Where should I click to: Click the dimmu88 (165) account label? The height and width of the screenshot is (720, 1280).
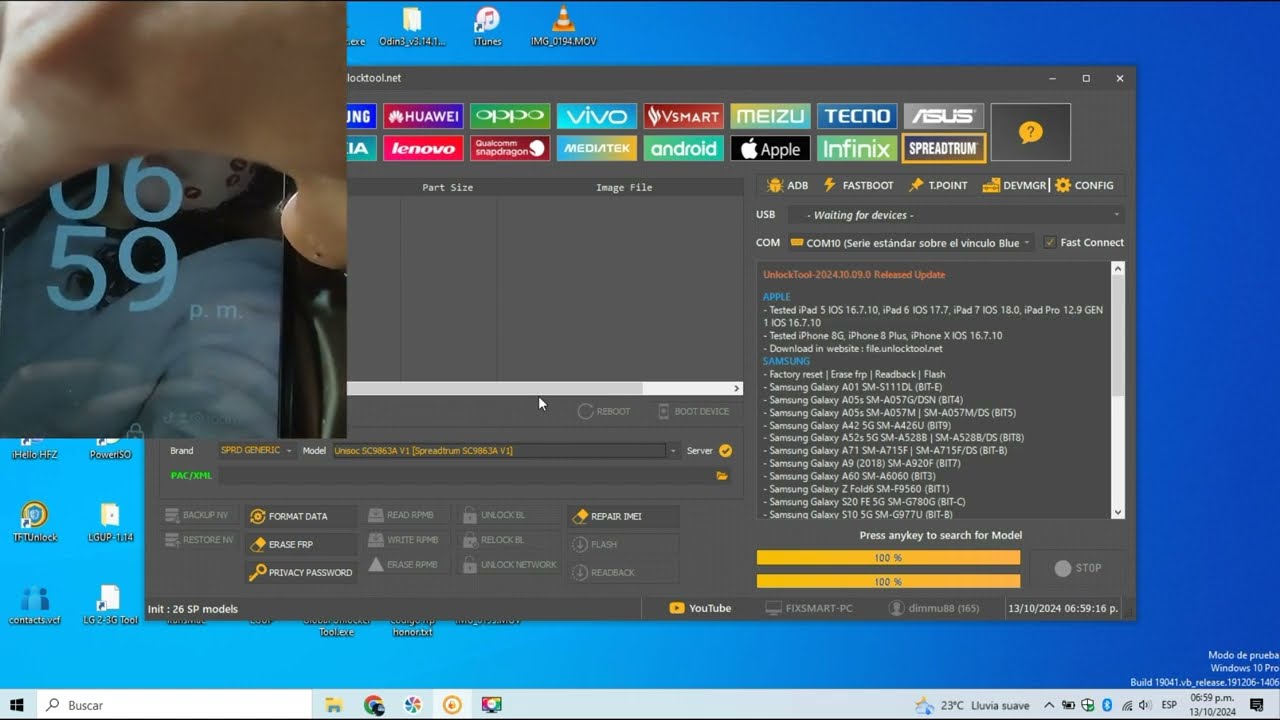pyautogui.click(x=935, y=608)
